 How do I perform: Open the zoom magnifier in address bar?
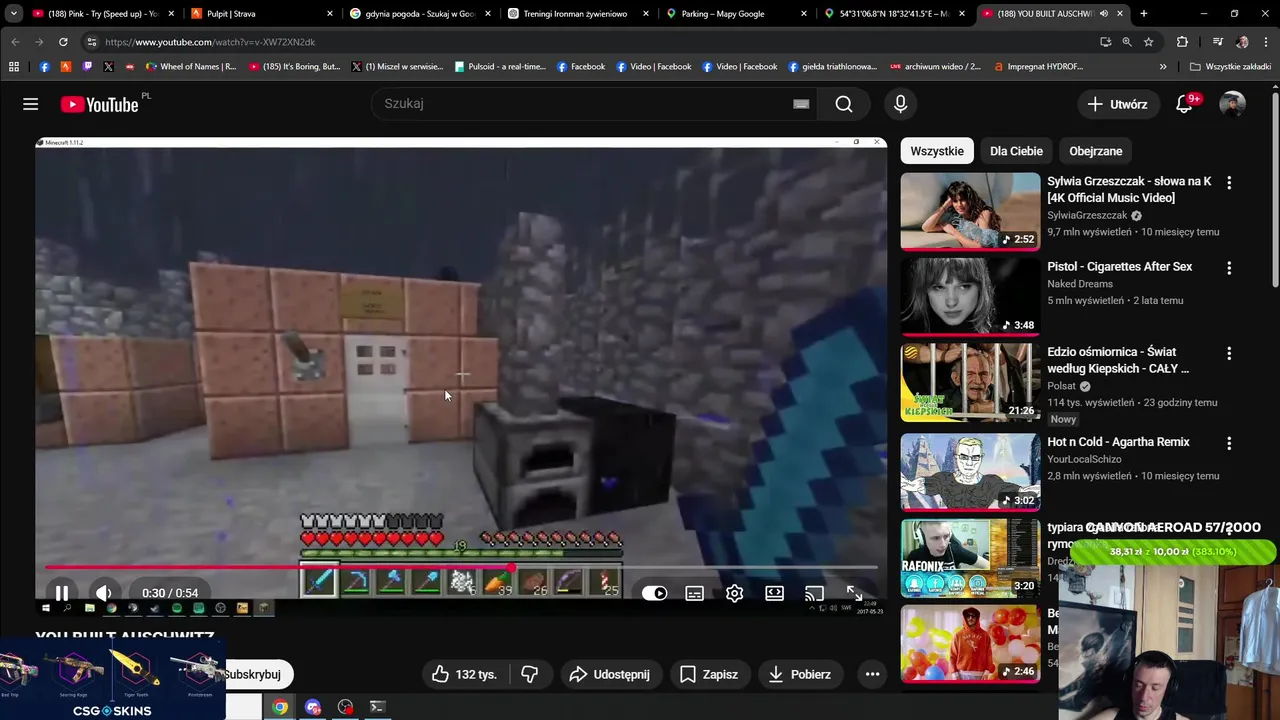tap(1127, 42)
